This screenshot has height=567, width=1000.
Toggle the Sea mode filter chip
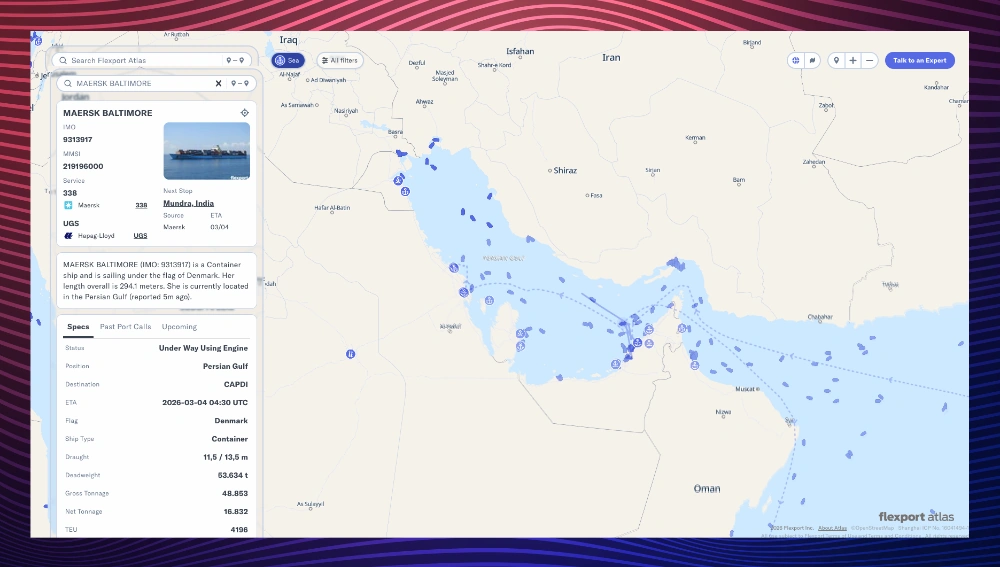[289, 61]
